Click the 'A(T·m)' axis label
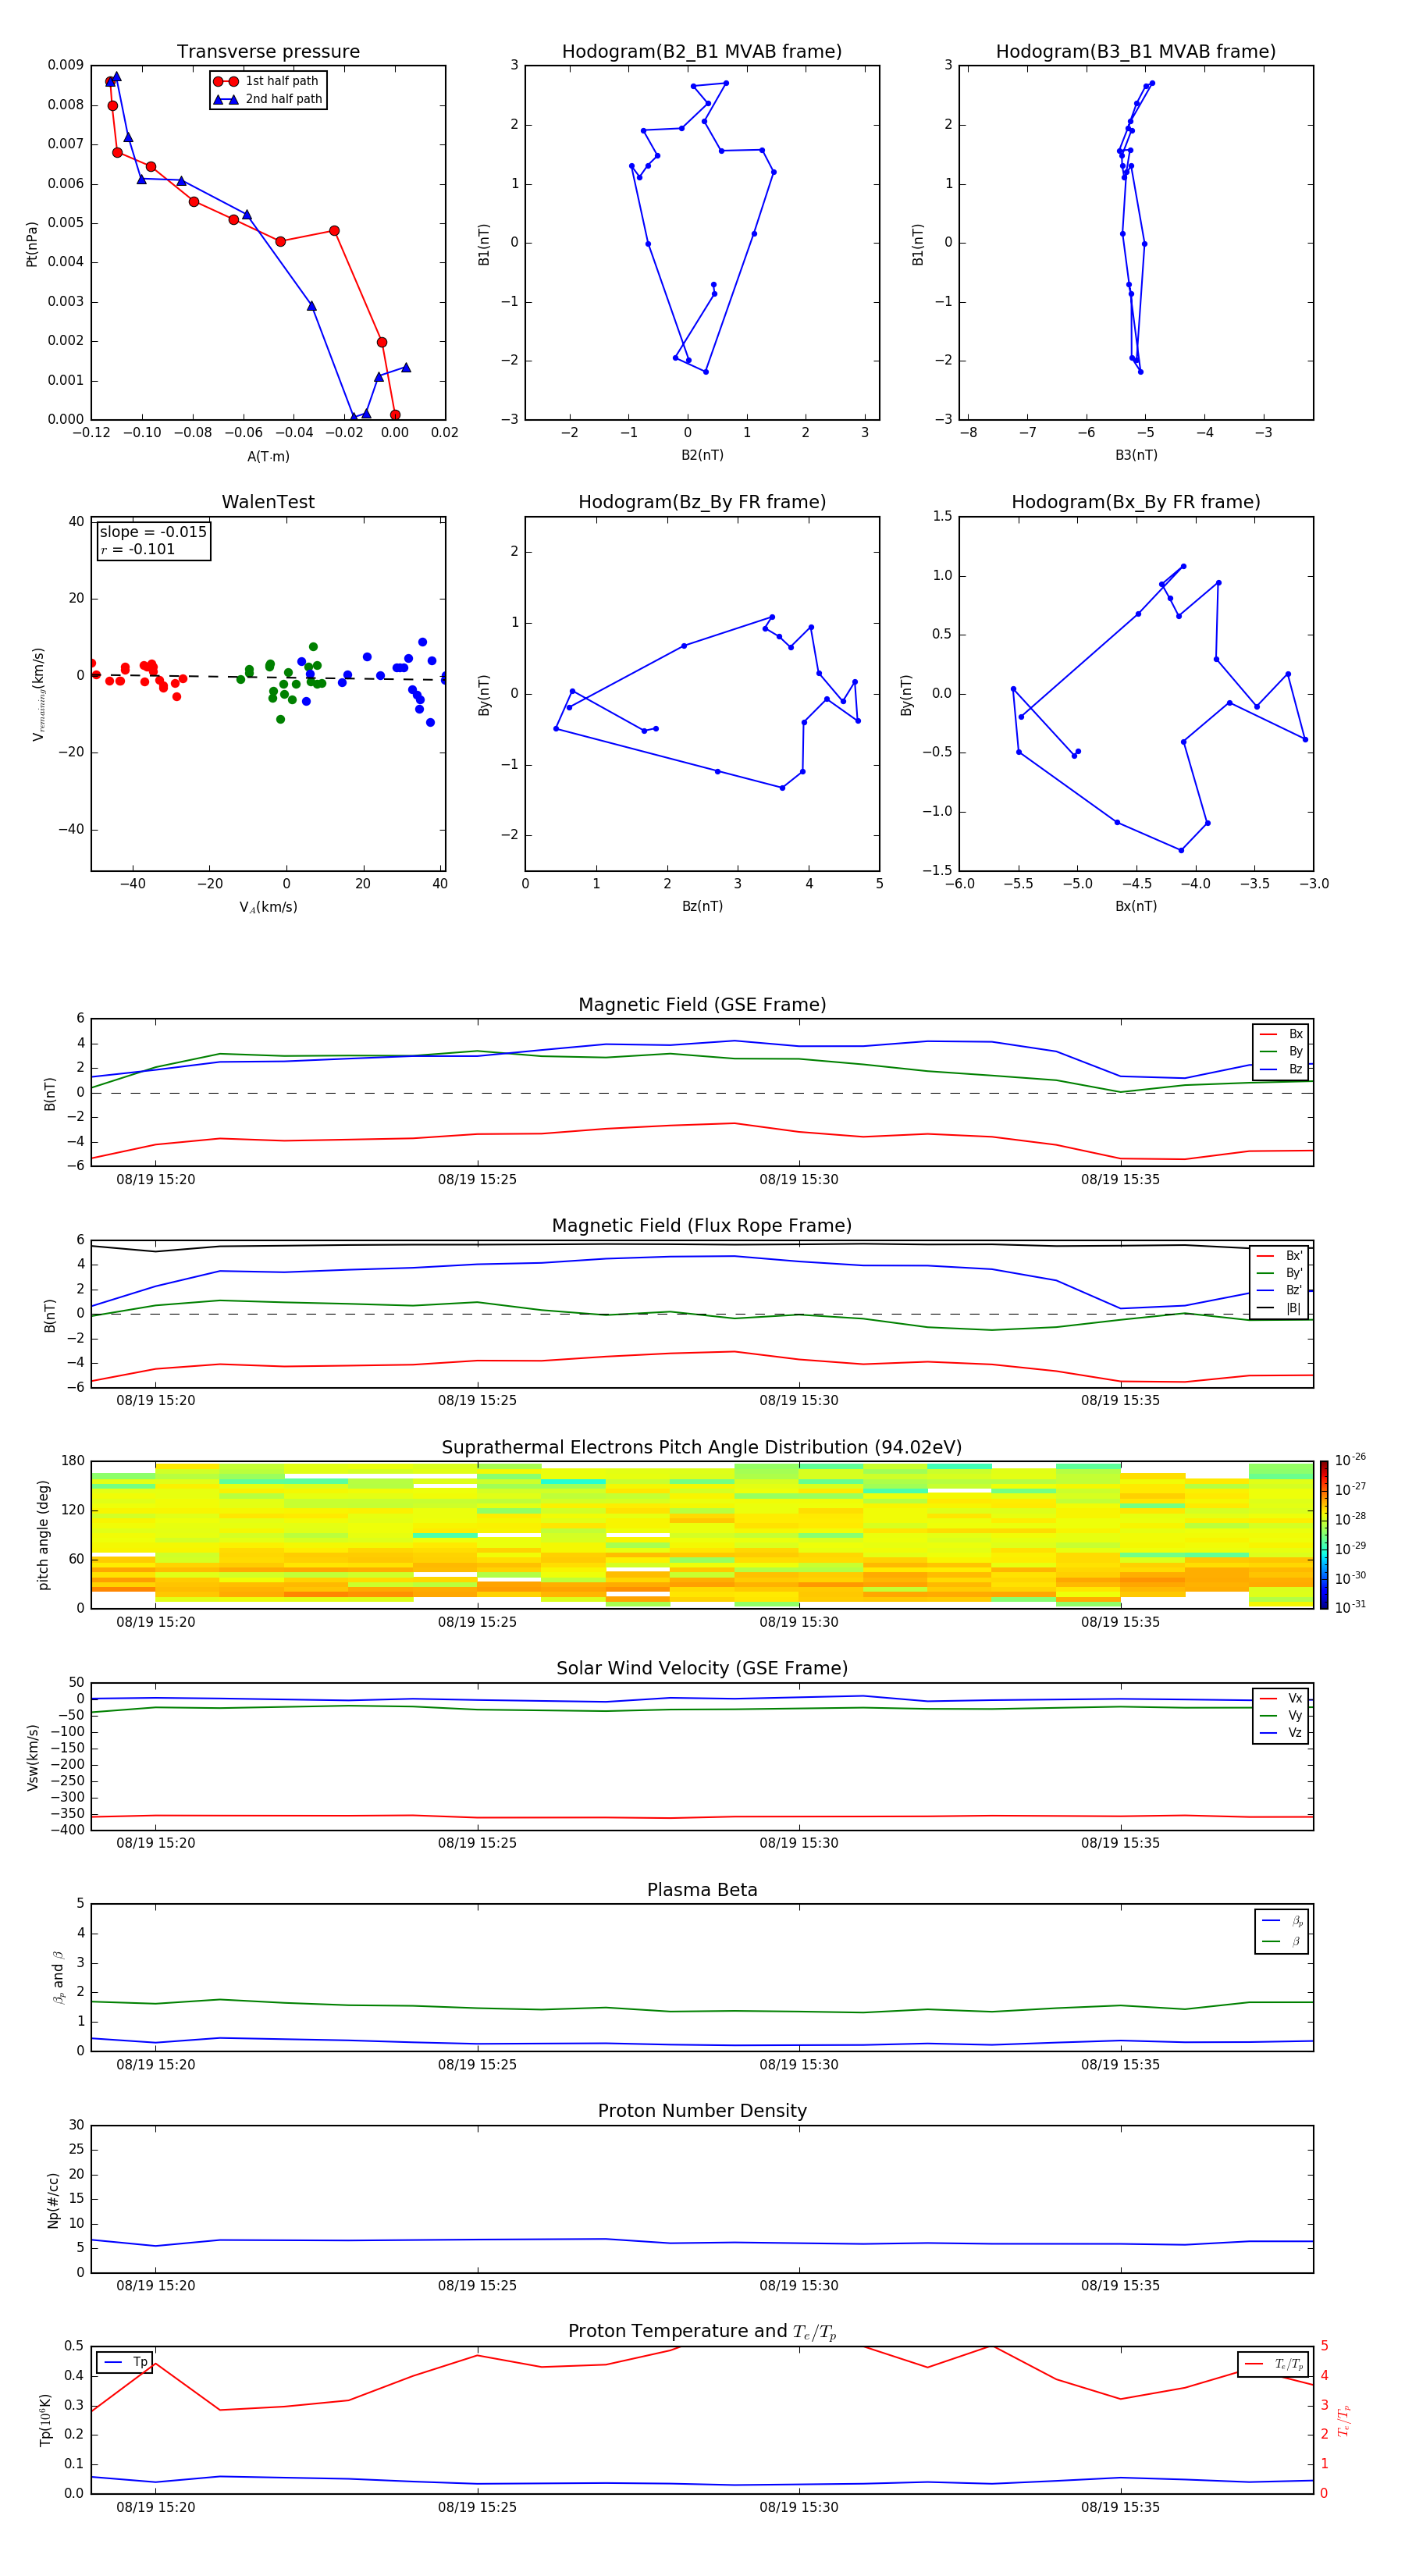The height and width of the screenshot is (2576, 1405). tap(268, 456)
